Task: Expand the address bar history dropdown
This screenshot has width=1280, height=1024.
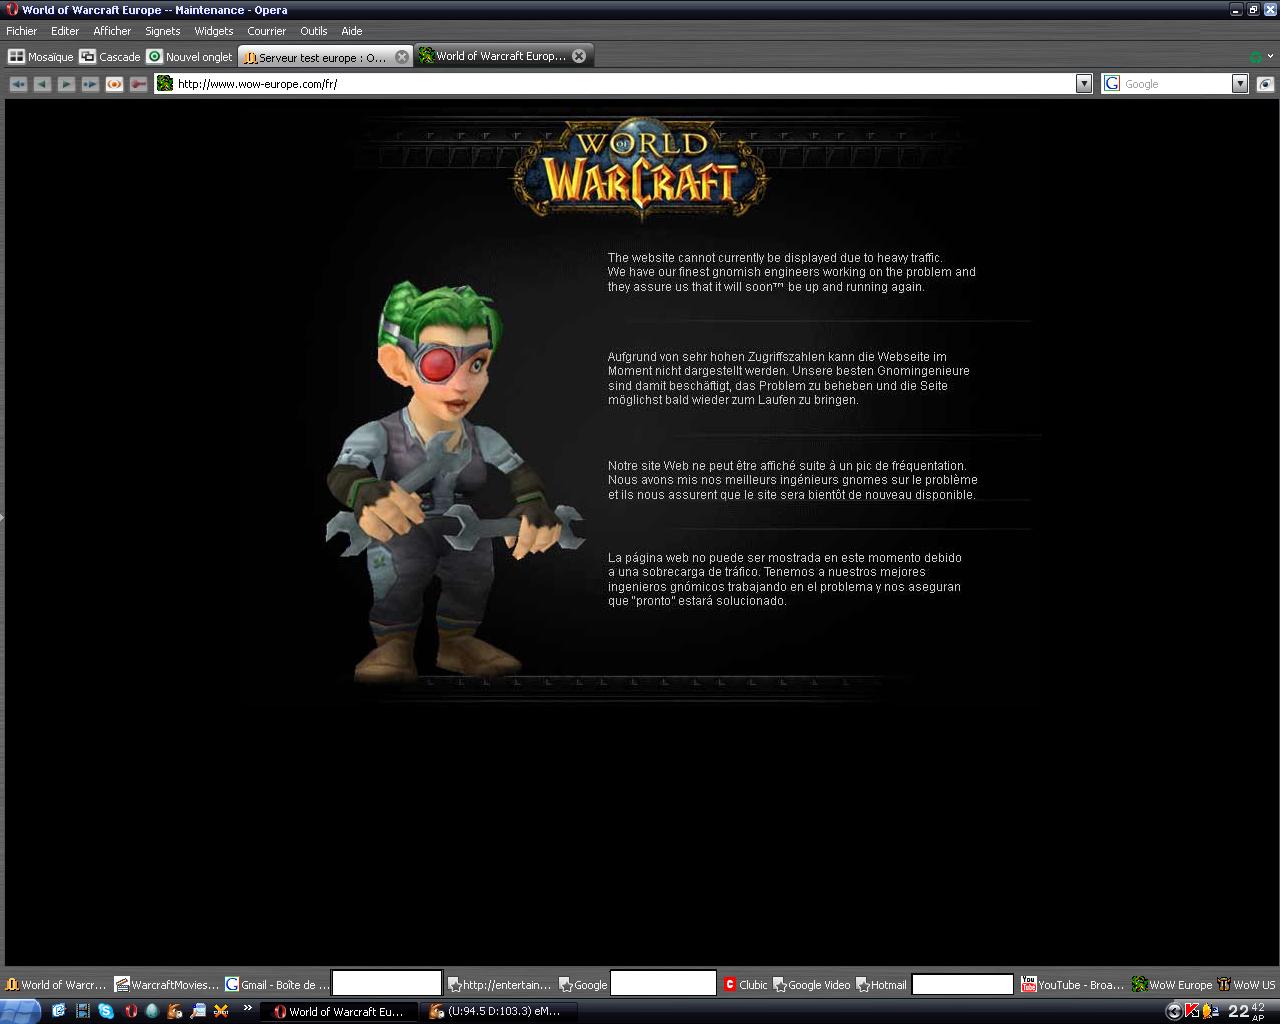Action: 1084,84
